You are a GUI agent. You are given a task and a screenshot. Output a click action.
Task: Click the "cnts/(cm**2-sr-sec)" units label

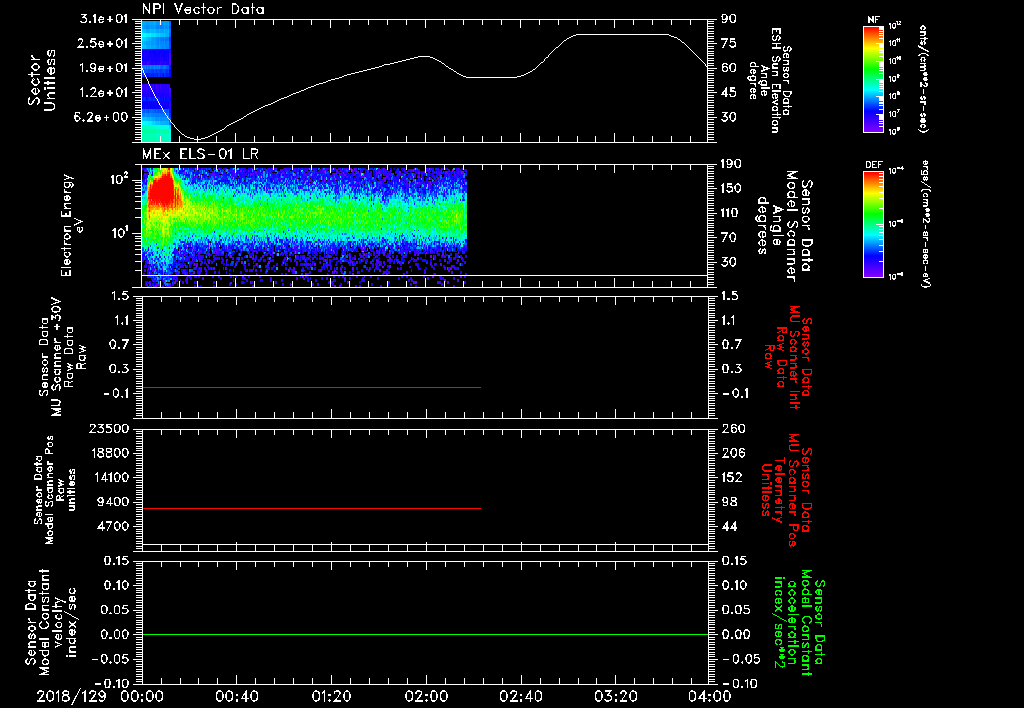[x=923, y=79]
